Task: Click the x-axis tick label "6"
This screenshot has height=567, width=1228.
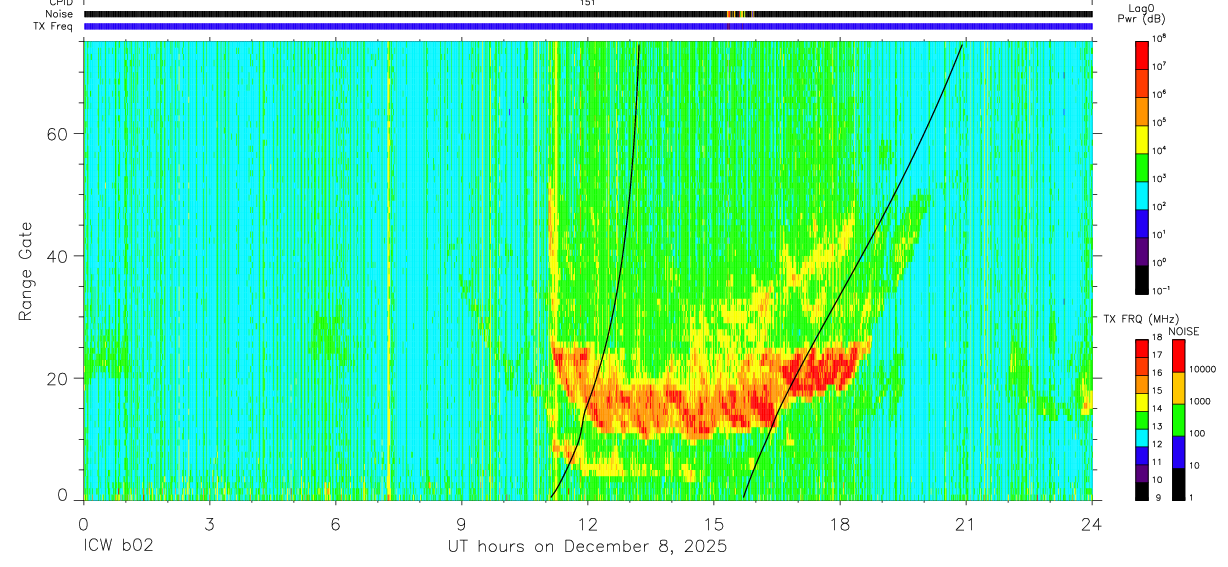Action: (335, 523)
